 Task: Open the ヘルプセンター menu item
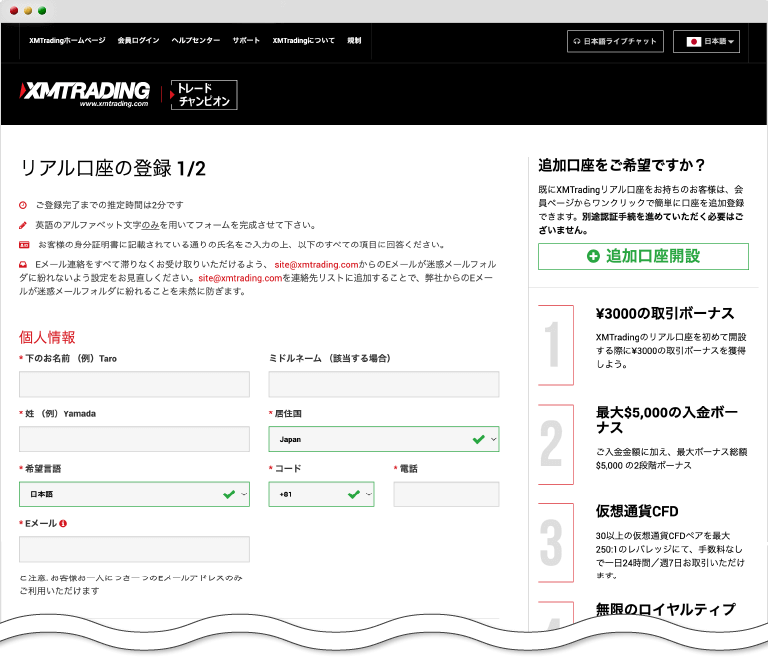point(195,41)
